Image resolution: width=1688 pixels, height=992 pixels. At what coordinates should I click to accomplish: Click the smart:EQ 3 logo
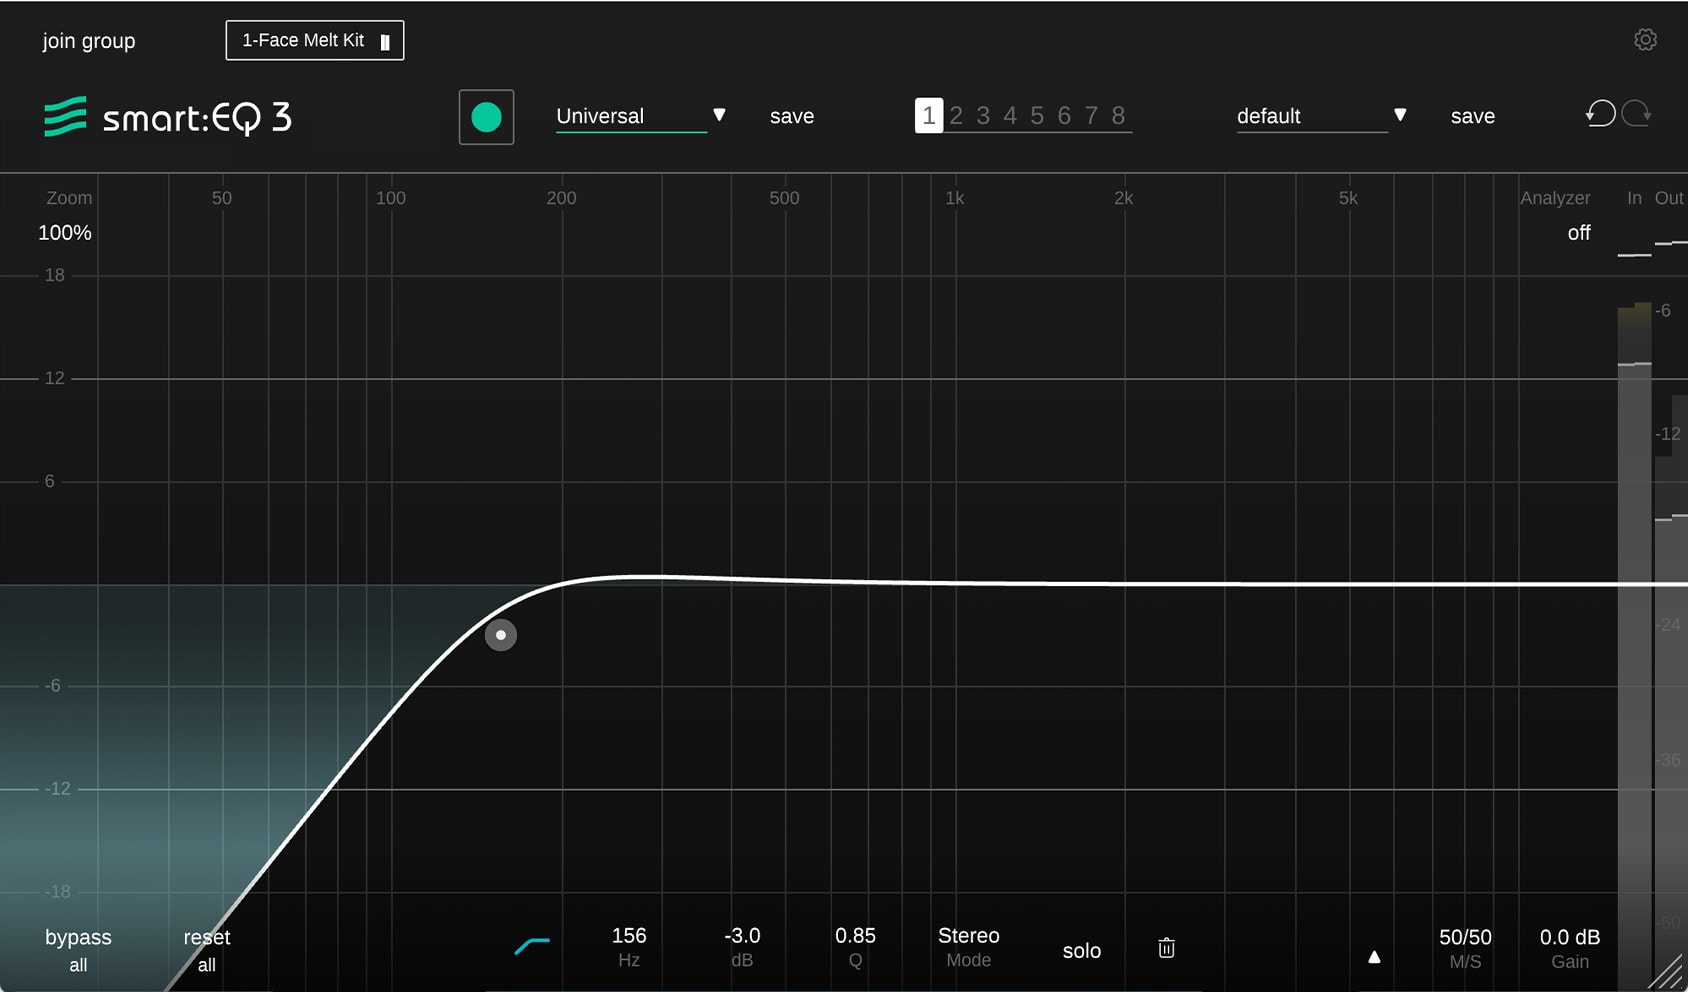[x=166, y=117]
